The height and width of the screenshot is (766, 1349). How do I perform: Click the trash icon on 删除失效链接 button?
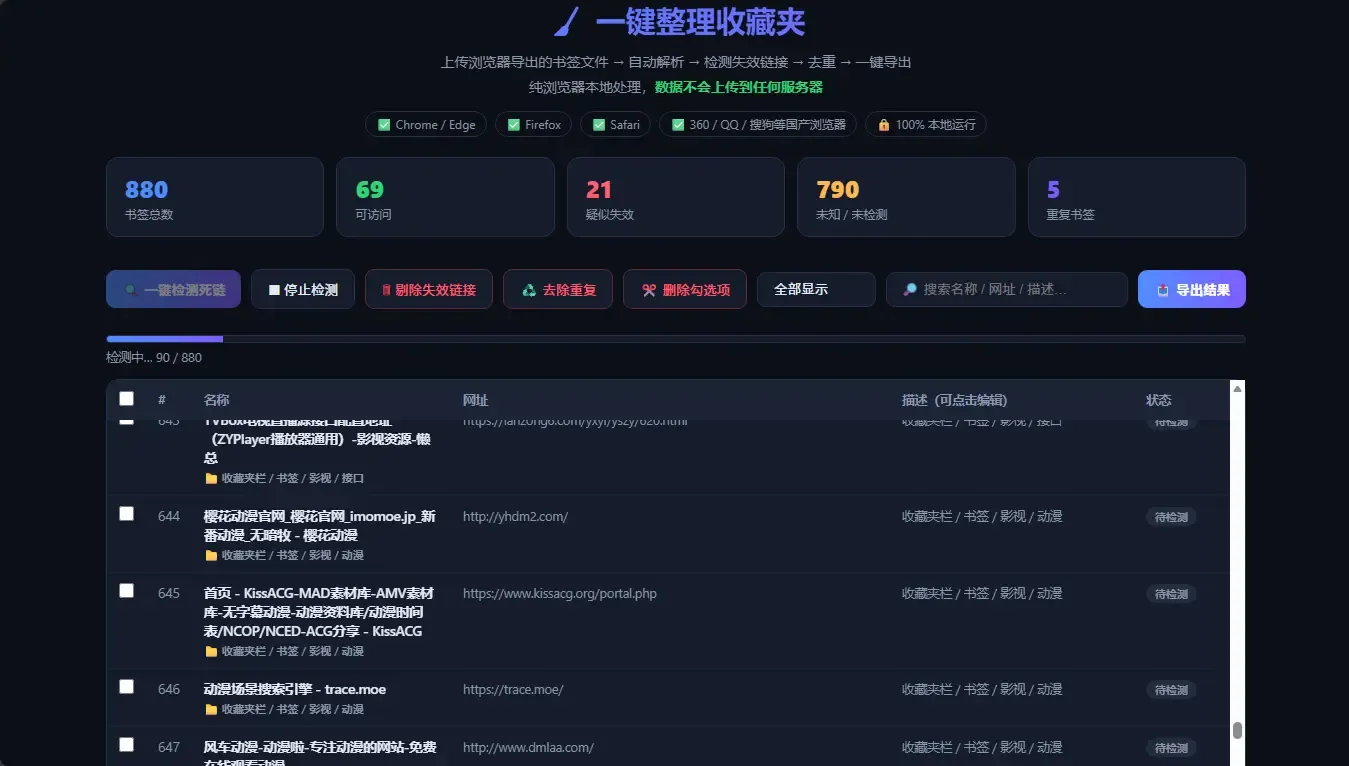click(x=386, y=290)
